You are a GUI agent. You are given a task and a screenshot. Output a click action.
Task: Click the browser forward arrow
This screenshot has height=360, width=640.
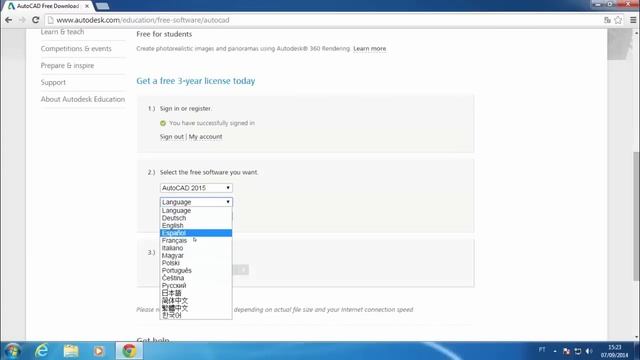(22, 20)
